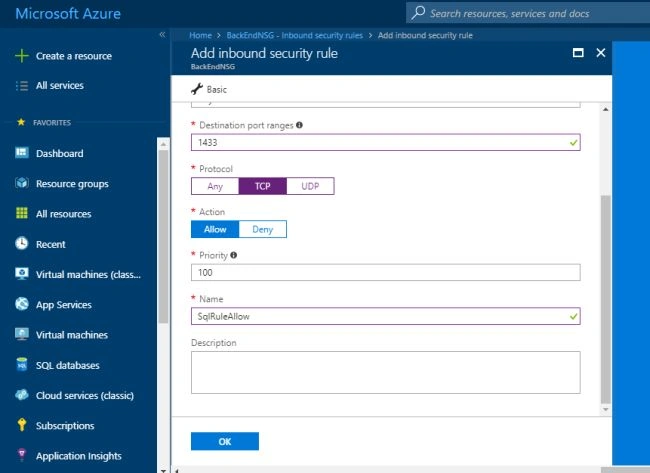This screenshot has width=650, height=473.
Task: Click the blade scrollbar up arrow
Action: (606, 109)
